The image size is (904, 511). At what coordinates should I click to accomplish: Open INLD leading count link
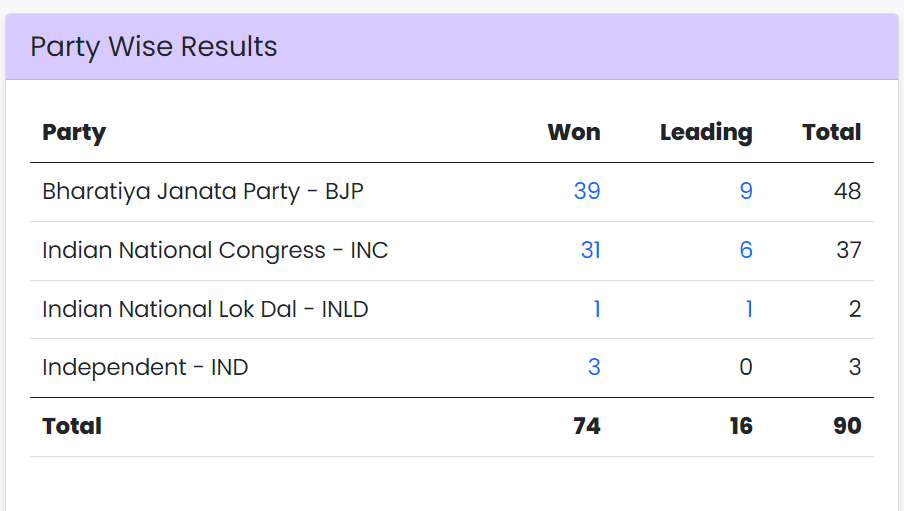[x=749, y=309]
